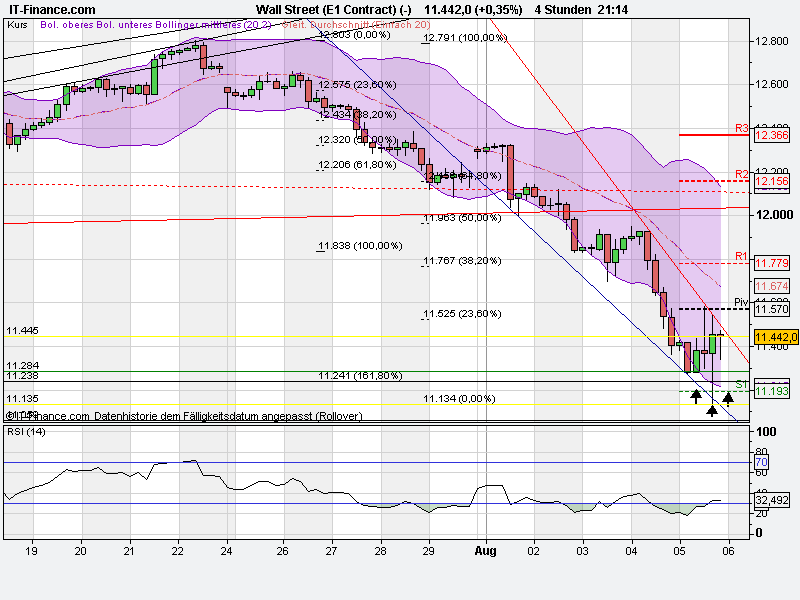
Task: Click Fibonacci label 12.575 (23,60%)
Action: coord(357,85)
